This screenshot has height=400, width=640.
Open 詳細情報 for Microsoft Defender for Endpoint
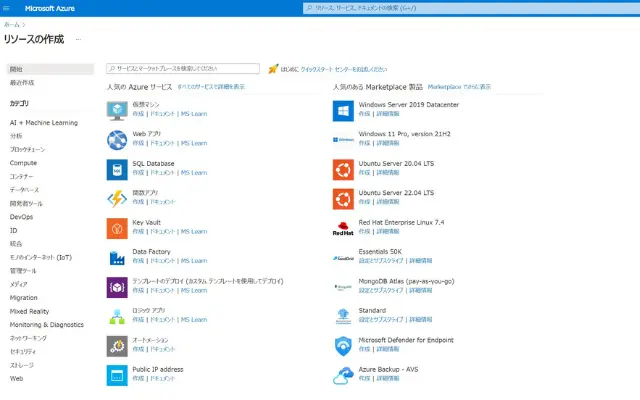(388, 349)
